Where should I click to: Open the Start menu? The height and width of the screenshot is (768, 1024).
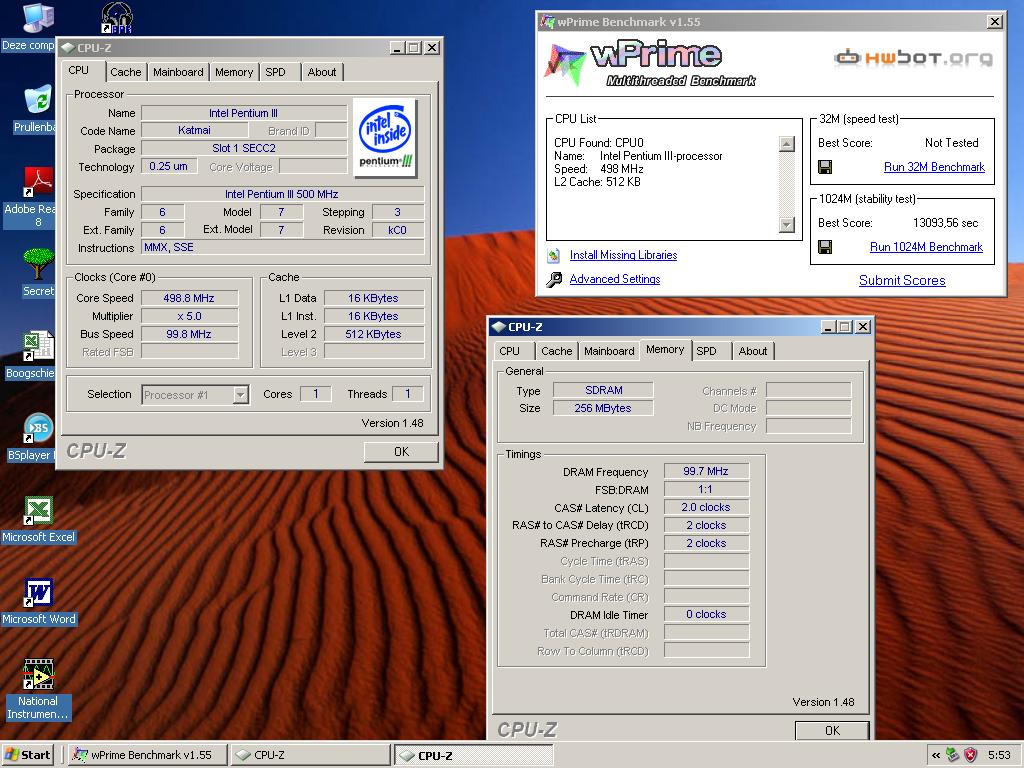pos(27,755)
